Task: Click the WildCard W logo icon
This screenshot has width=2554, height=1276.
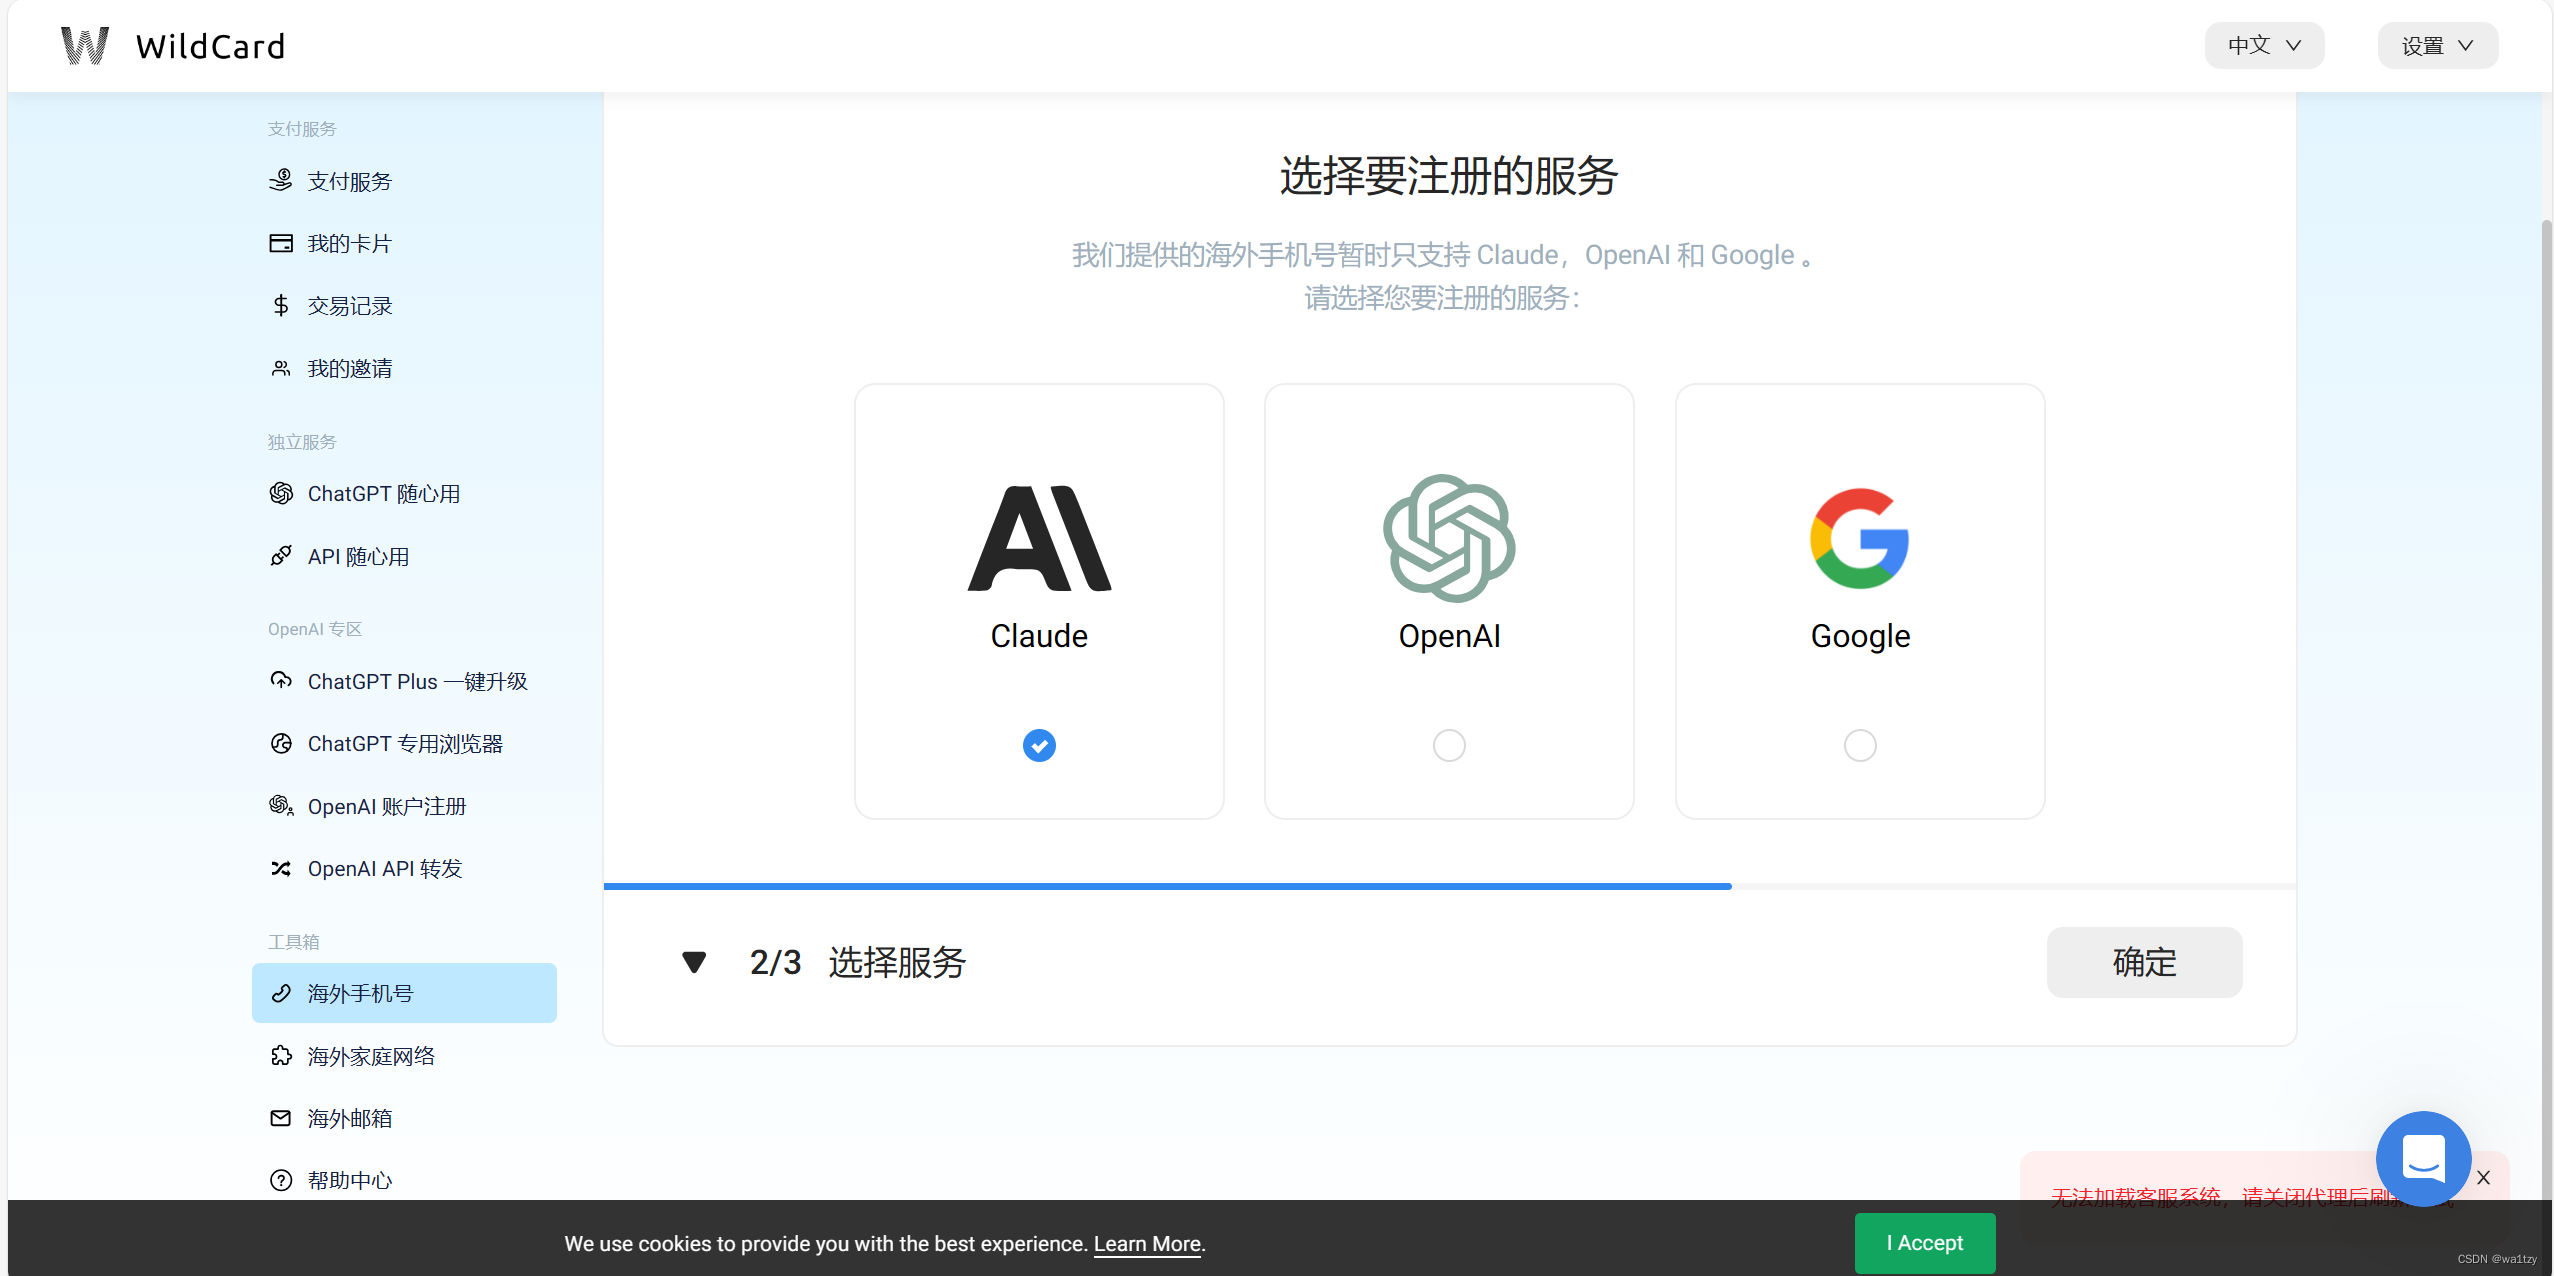Action: pos(85,46)
